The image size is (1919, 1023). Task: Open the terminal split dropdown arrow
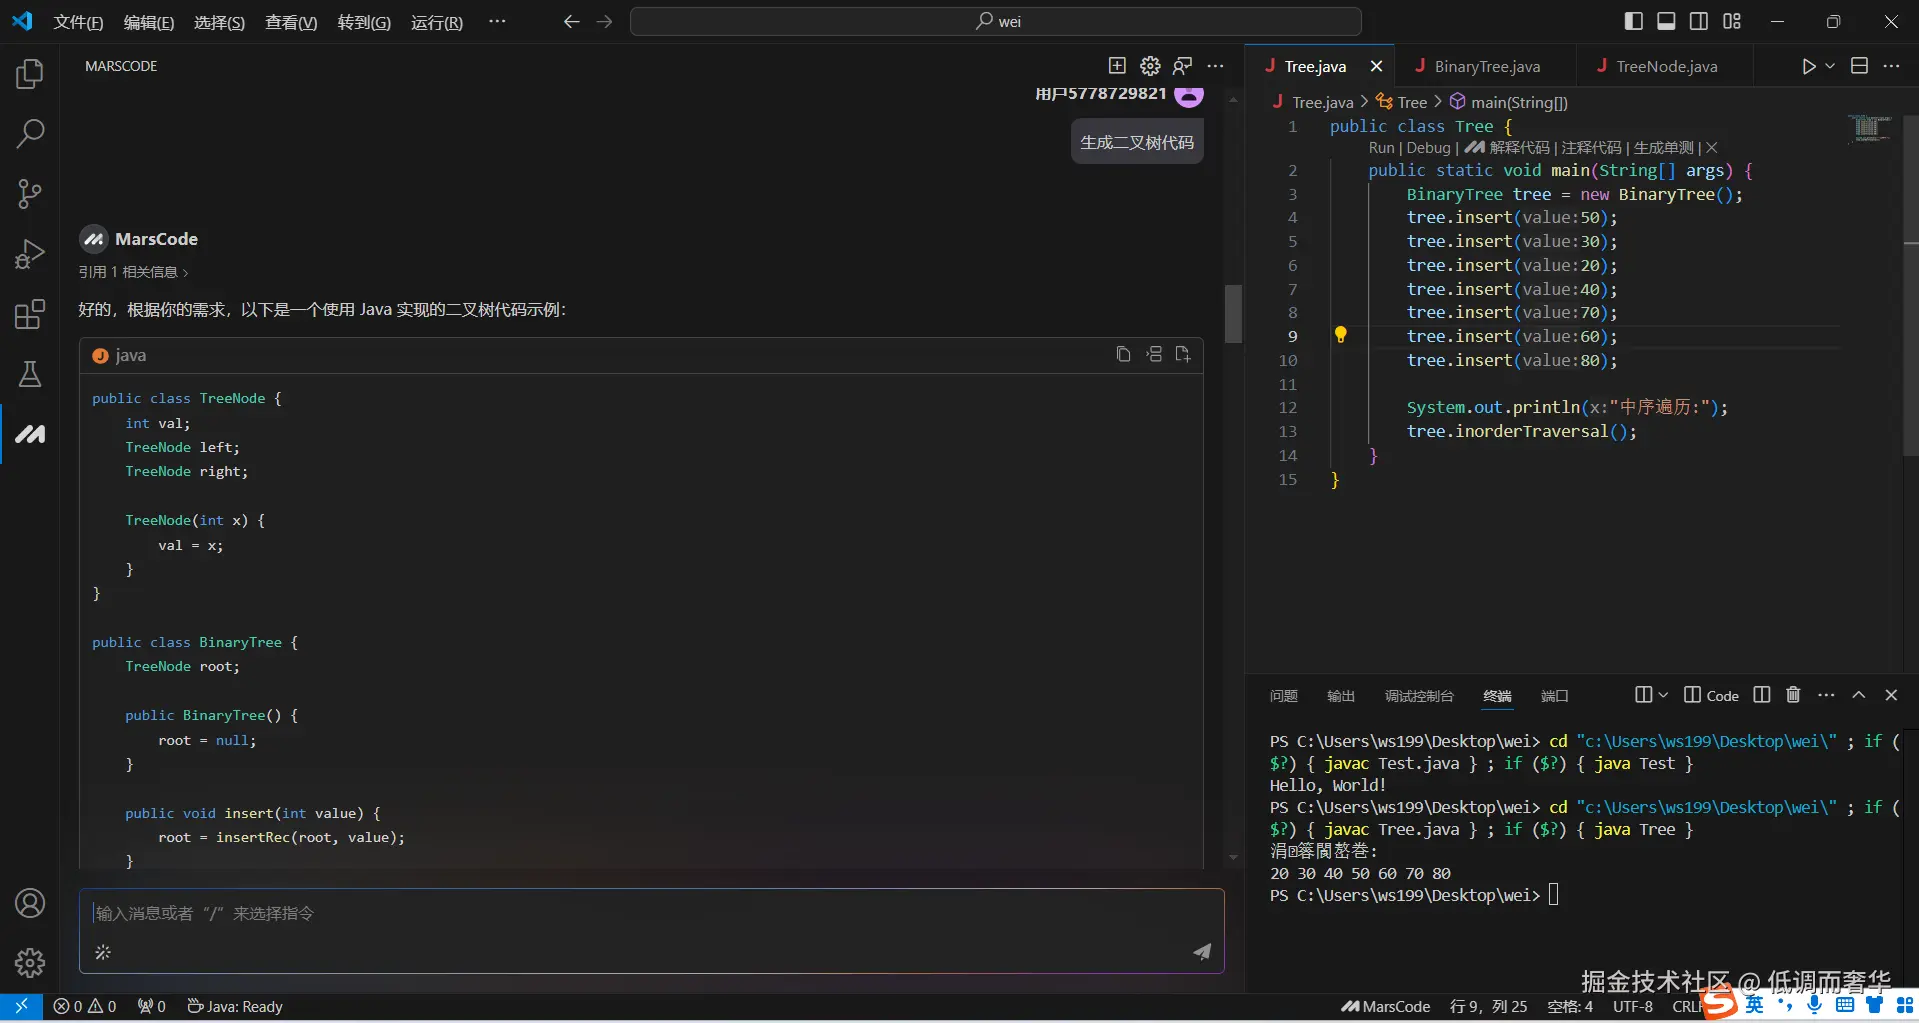(x=1663, y=695)
